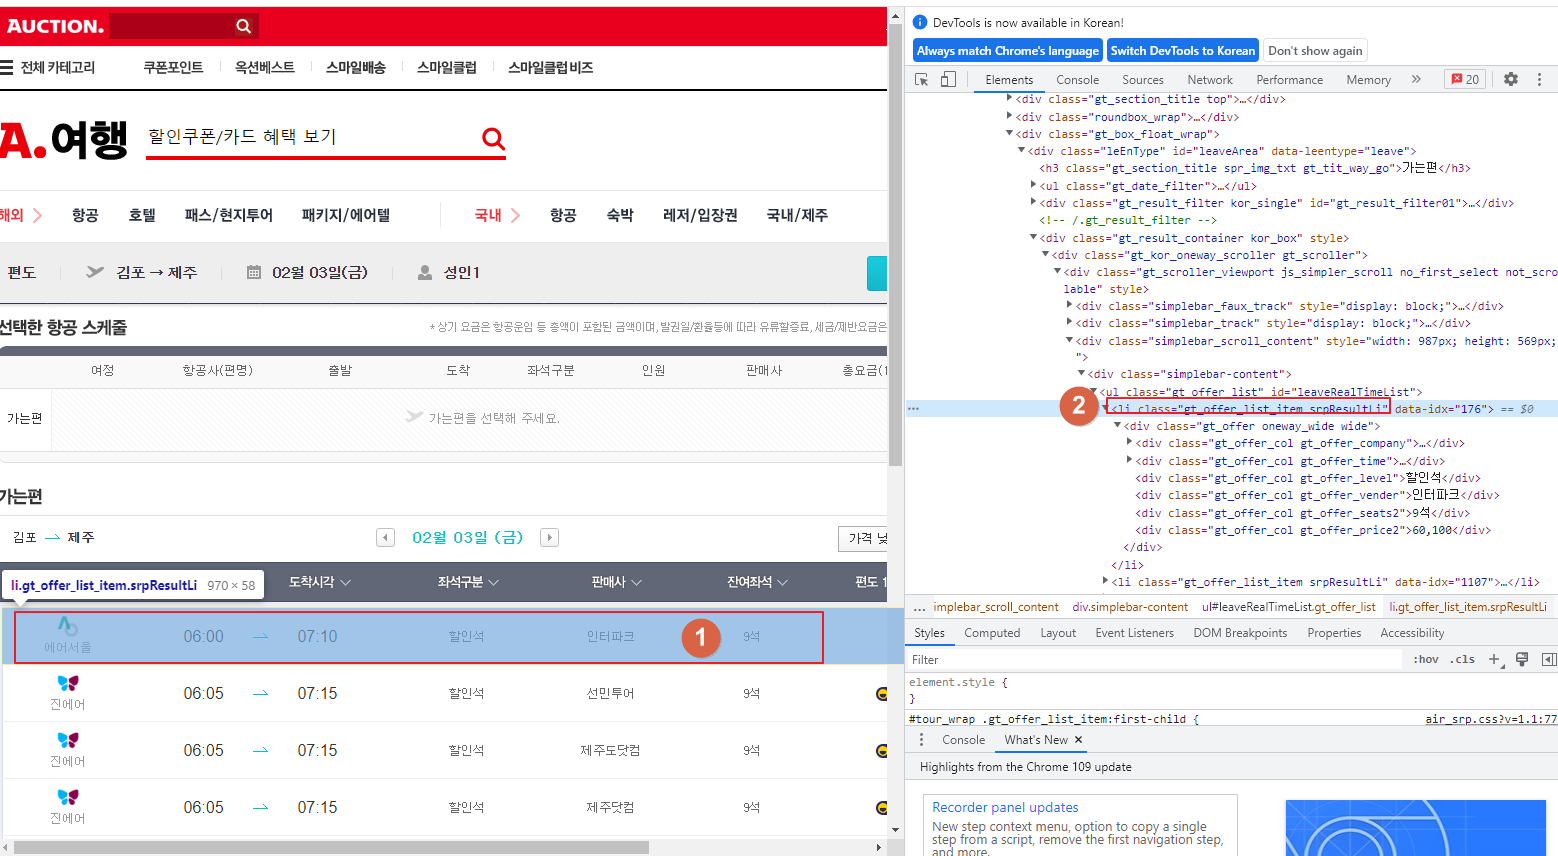Open the Event Listeners tab
Screen dimensions: 1558x856
1134,633
